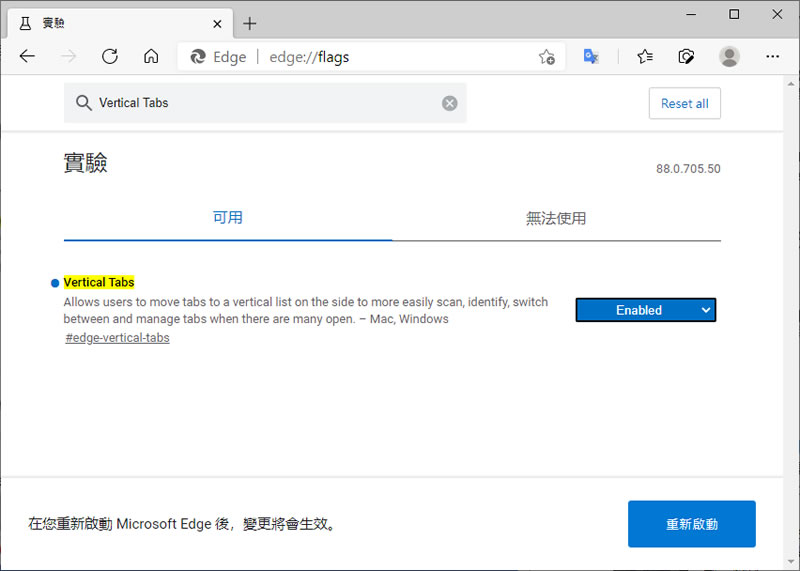Screen dimensions: 800x571
Task: Click the scrollbar up arrow
Action: (x=791, y=83)
